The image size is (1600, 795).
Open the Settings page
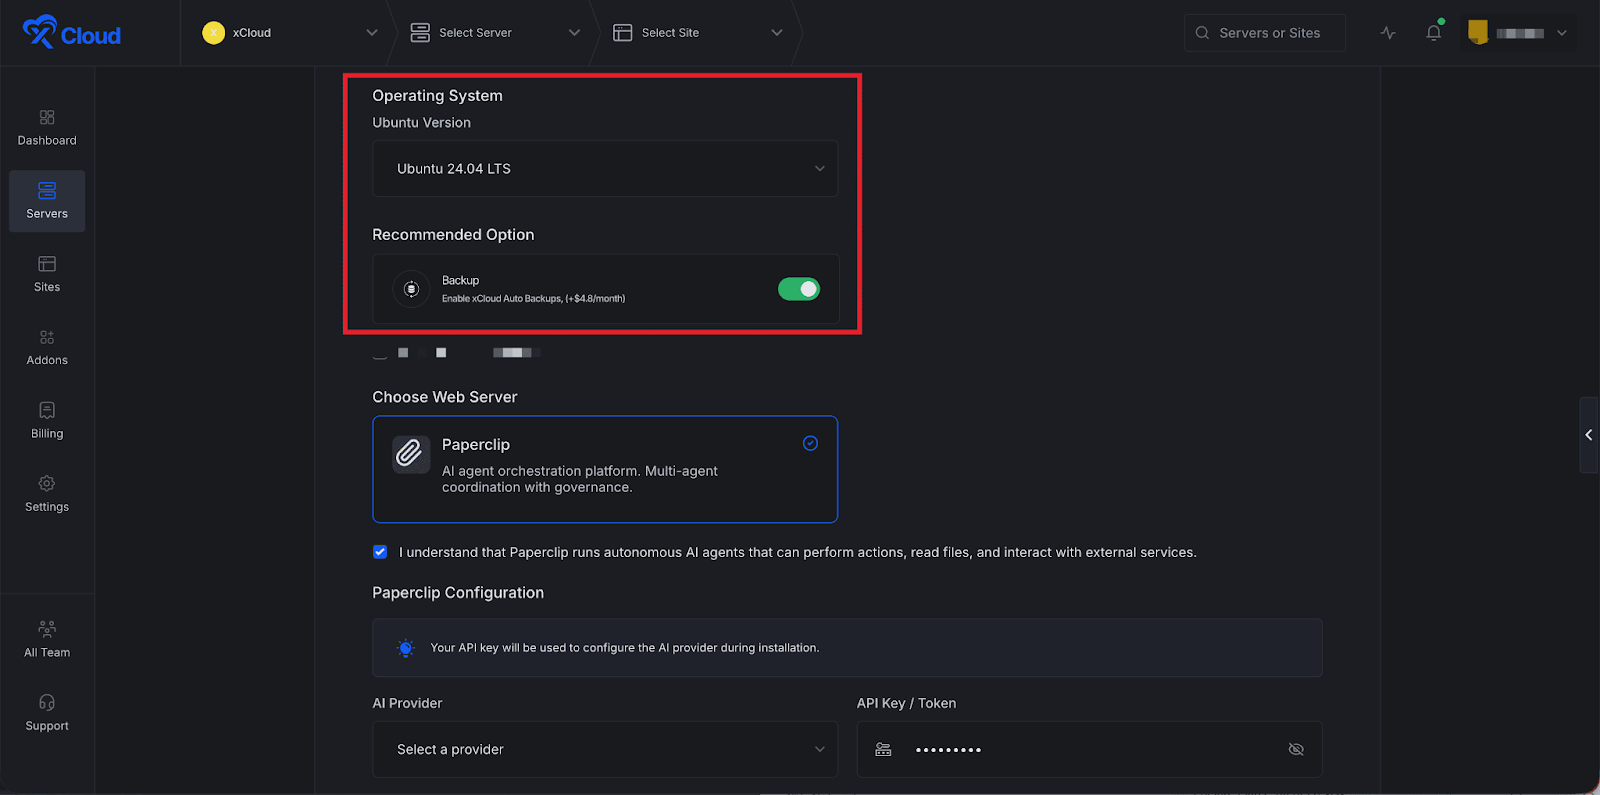[47, 494]
